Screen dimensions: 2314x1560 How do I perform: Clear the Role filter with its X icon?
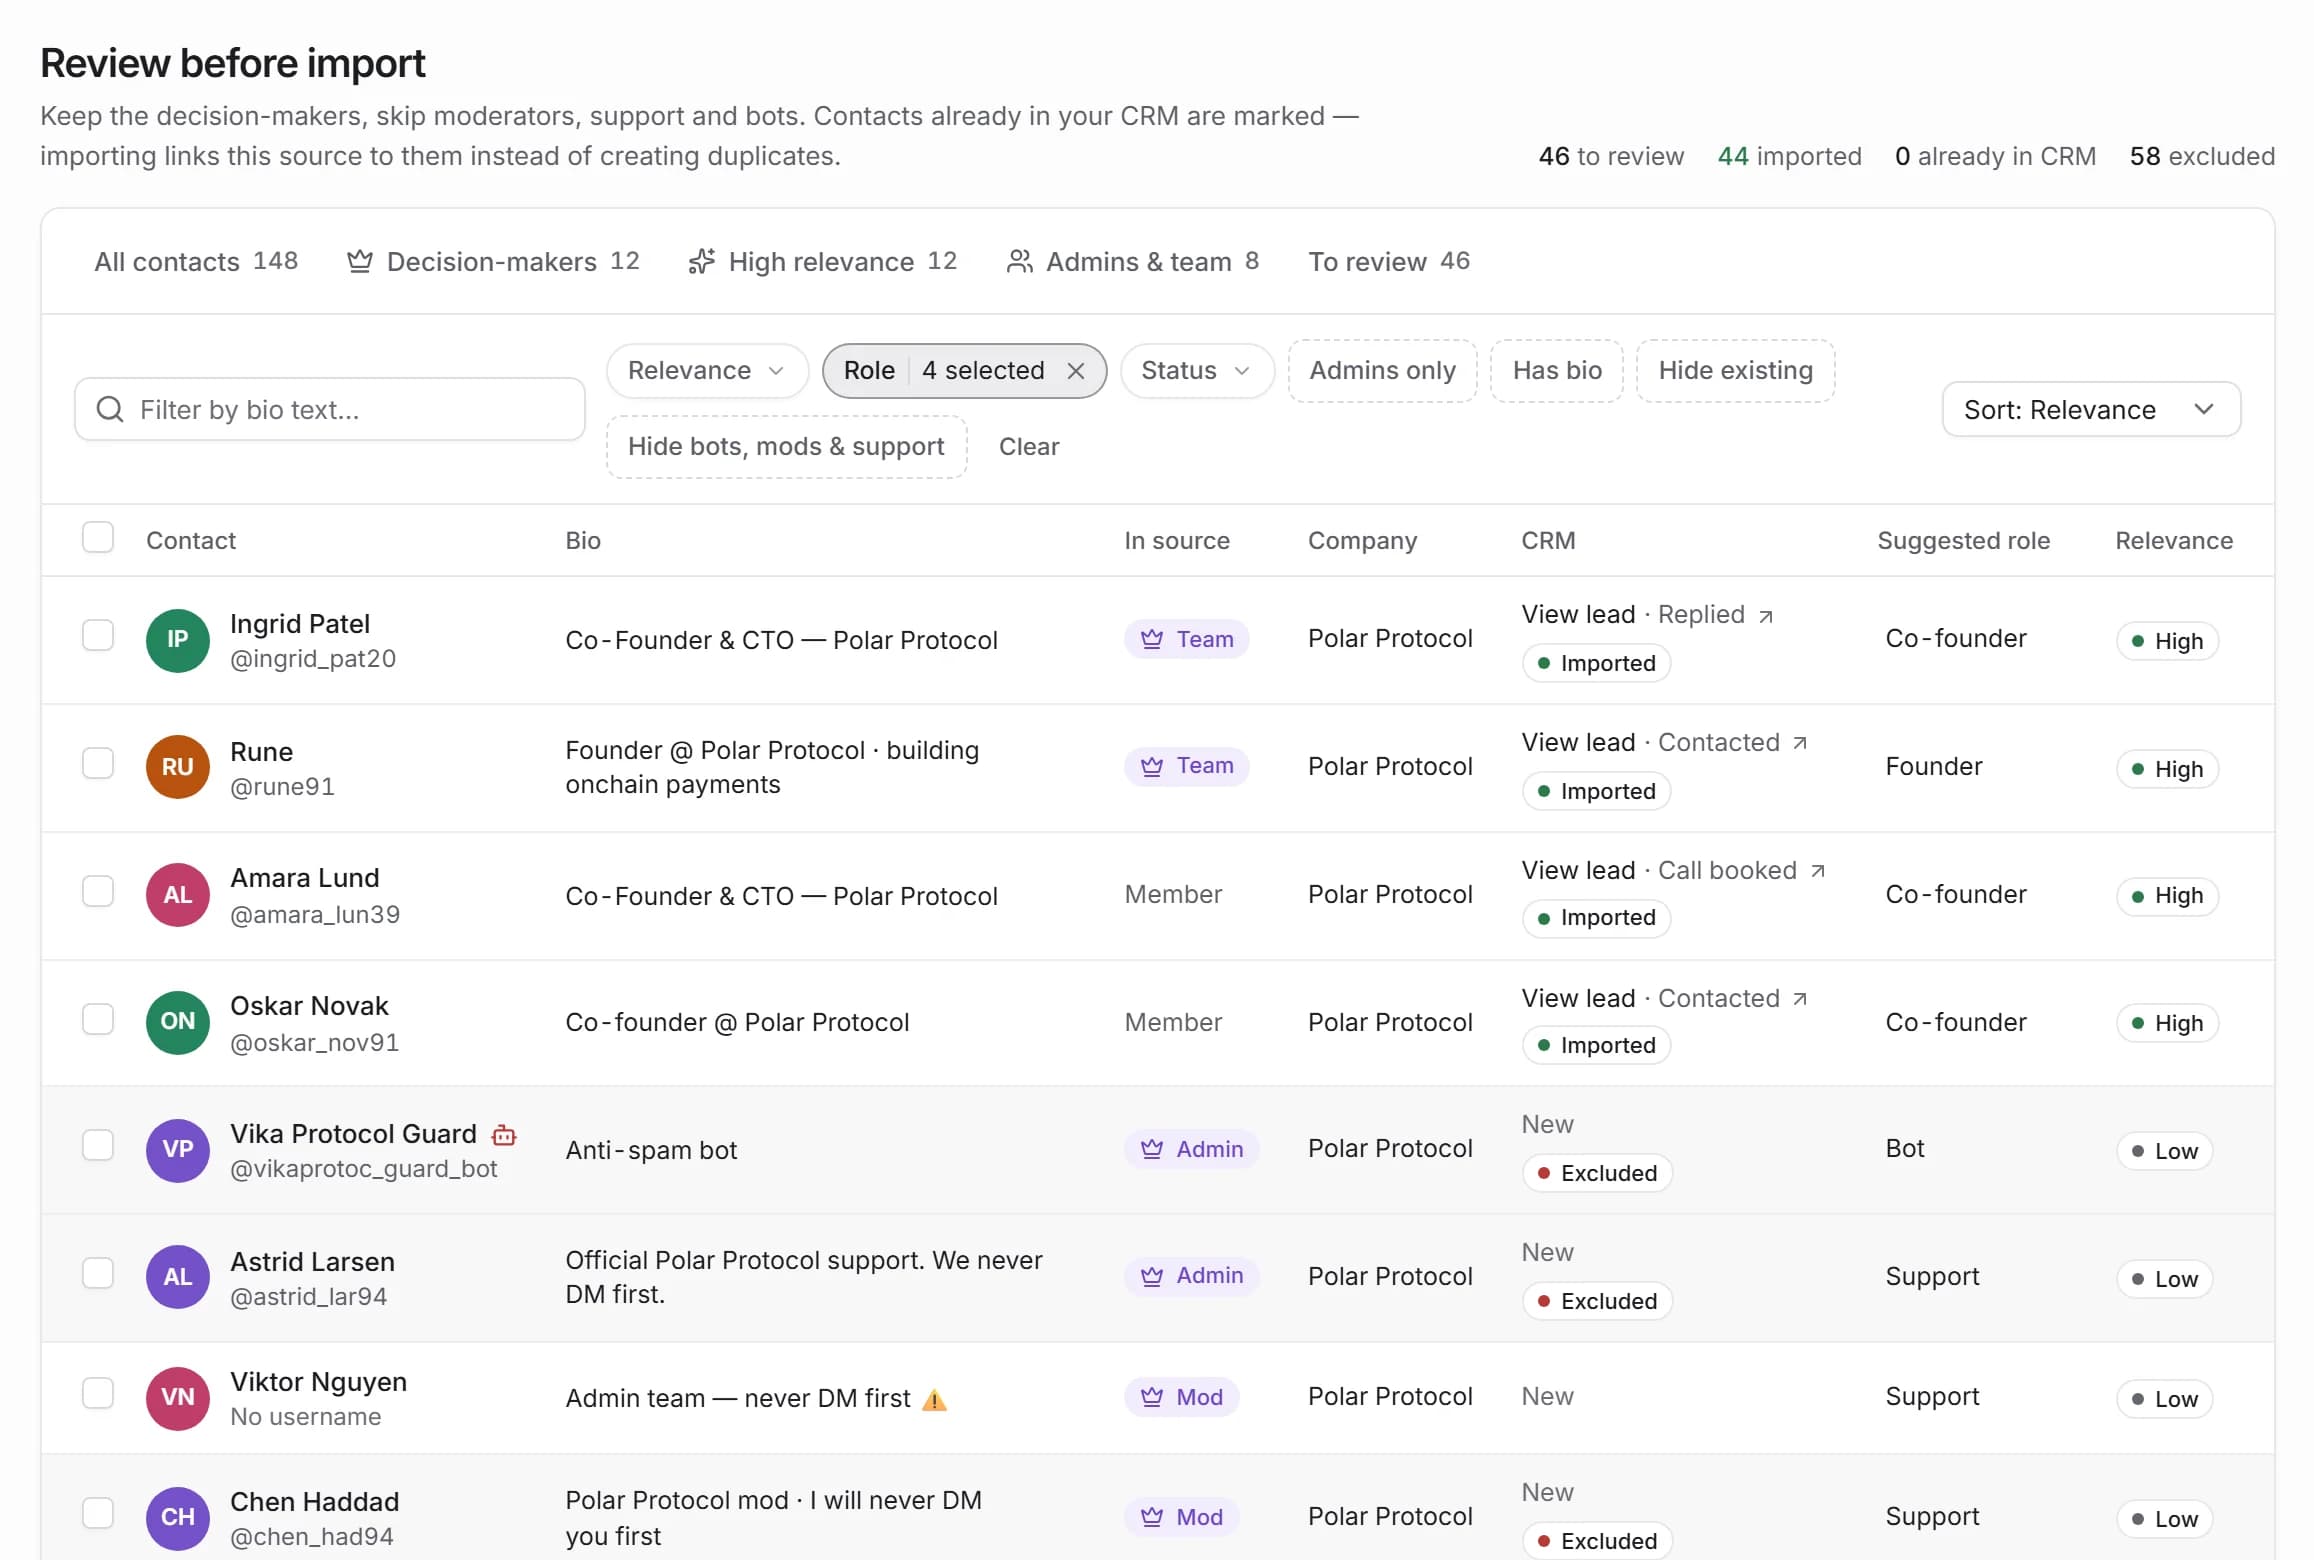click(1076, 371)
